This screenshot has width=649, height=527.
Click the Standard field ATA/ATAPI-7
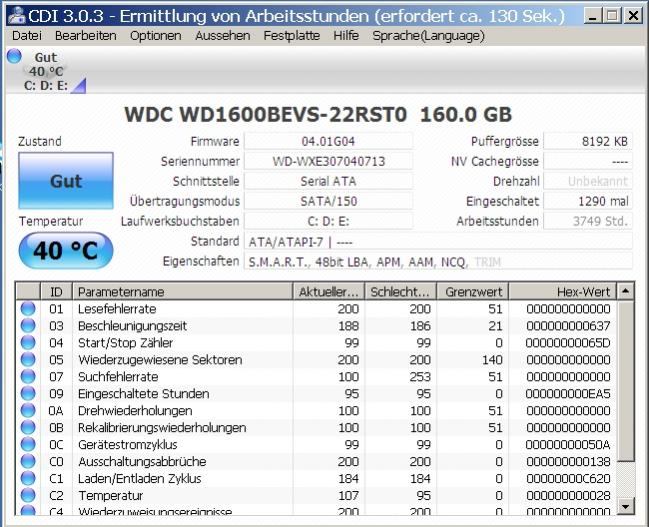tap(438, 241)
